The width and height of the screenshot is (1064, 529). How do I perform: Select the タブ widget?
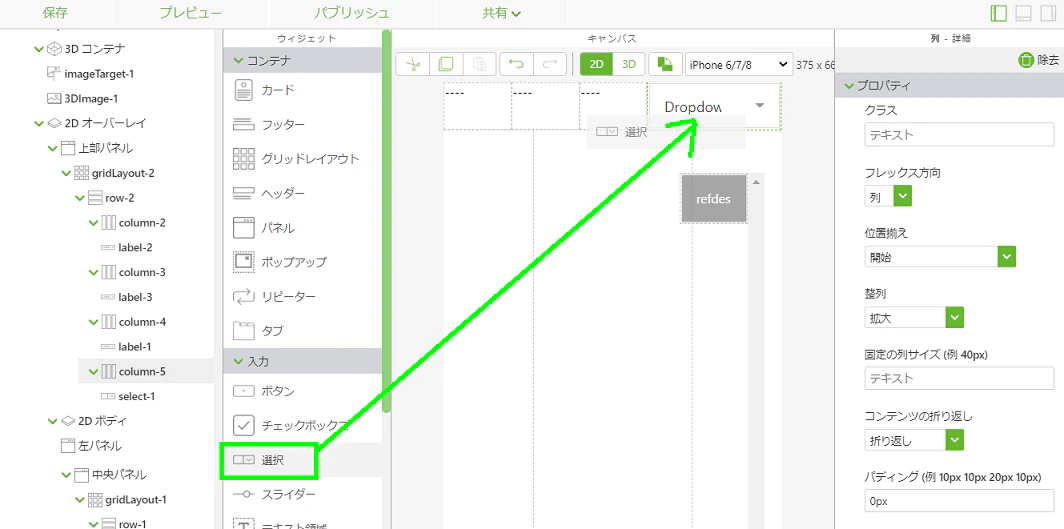click(x=303, y=331)
